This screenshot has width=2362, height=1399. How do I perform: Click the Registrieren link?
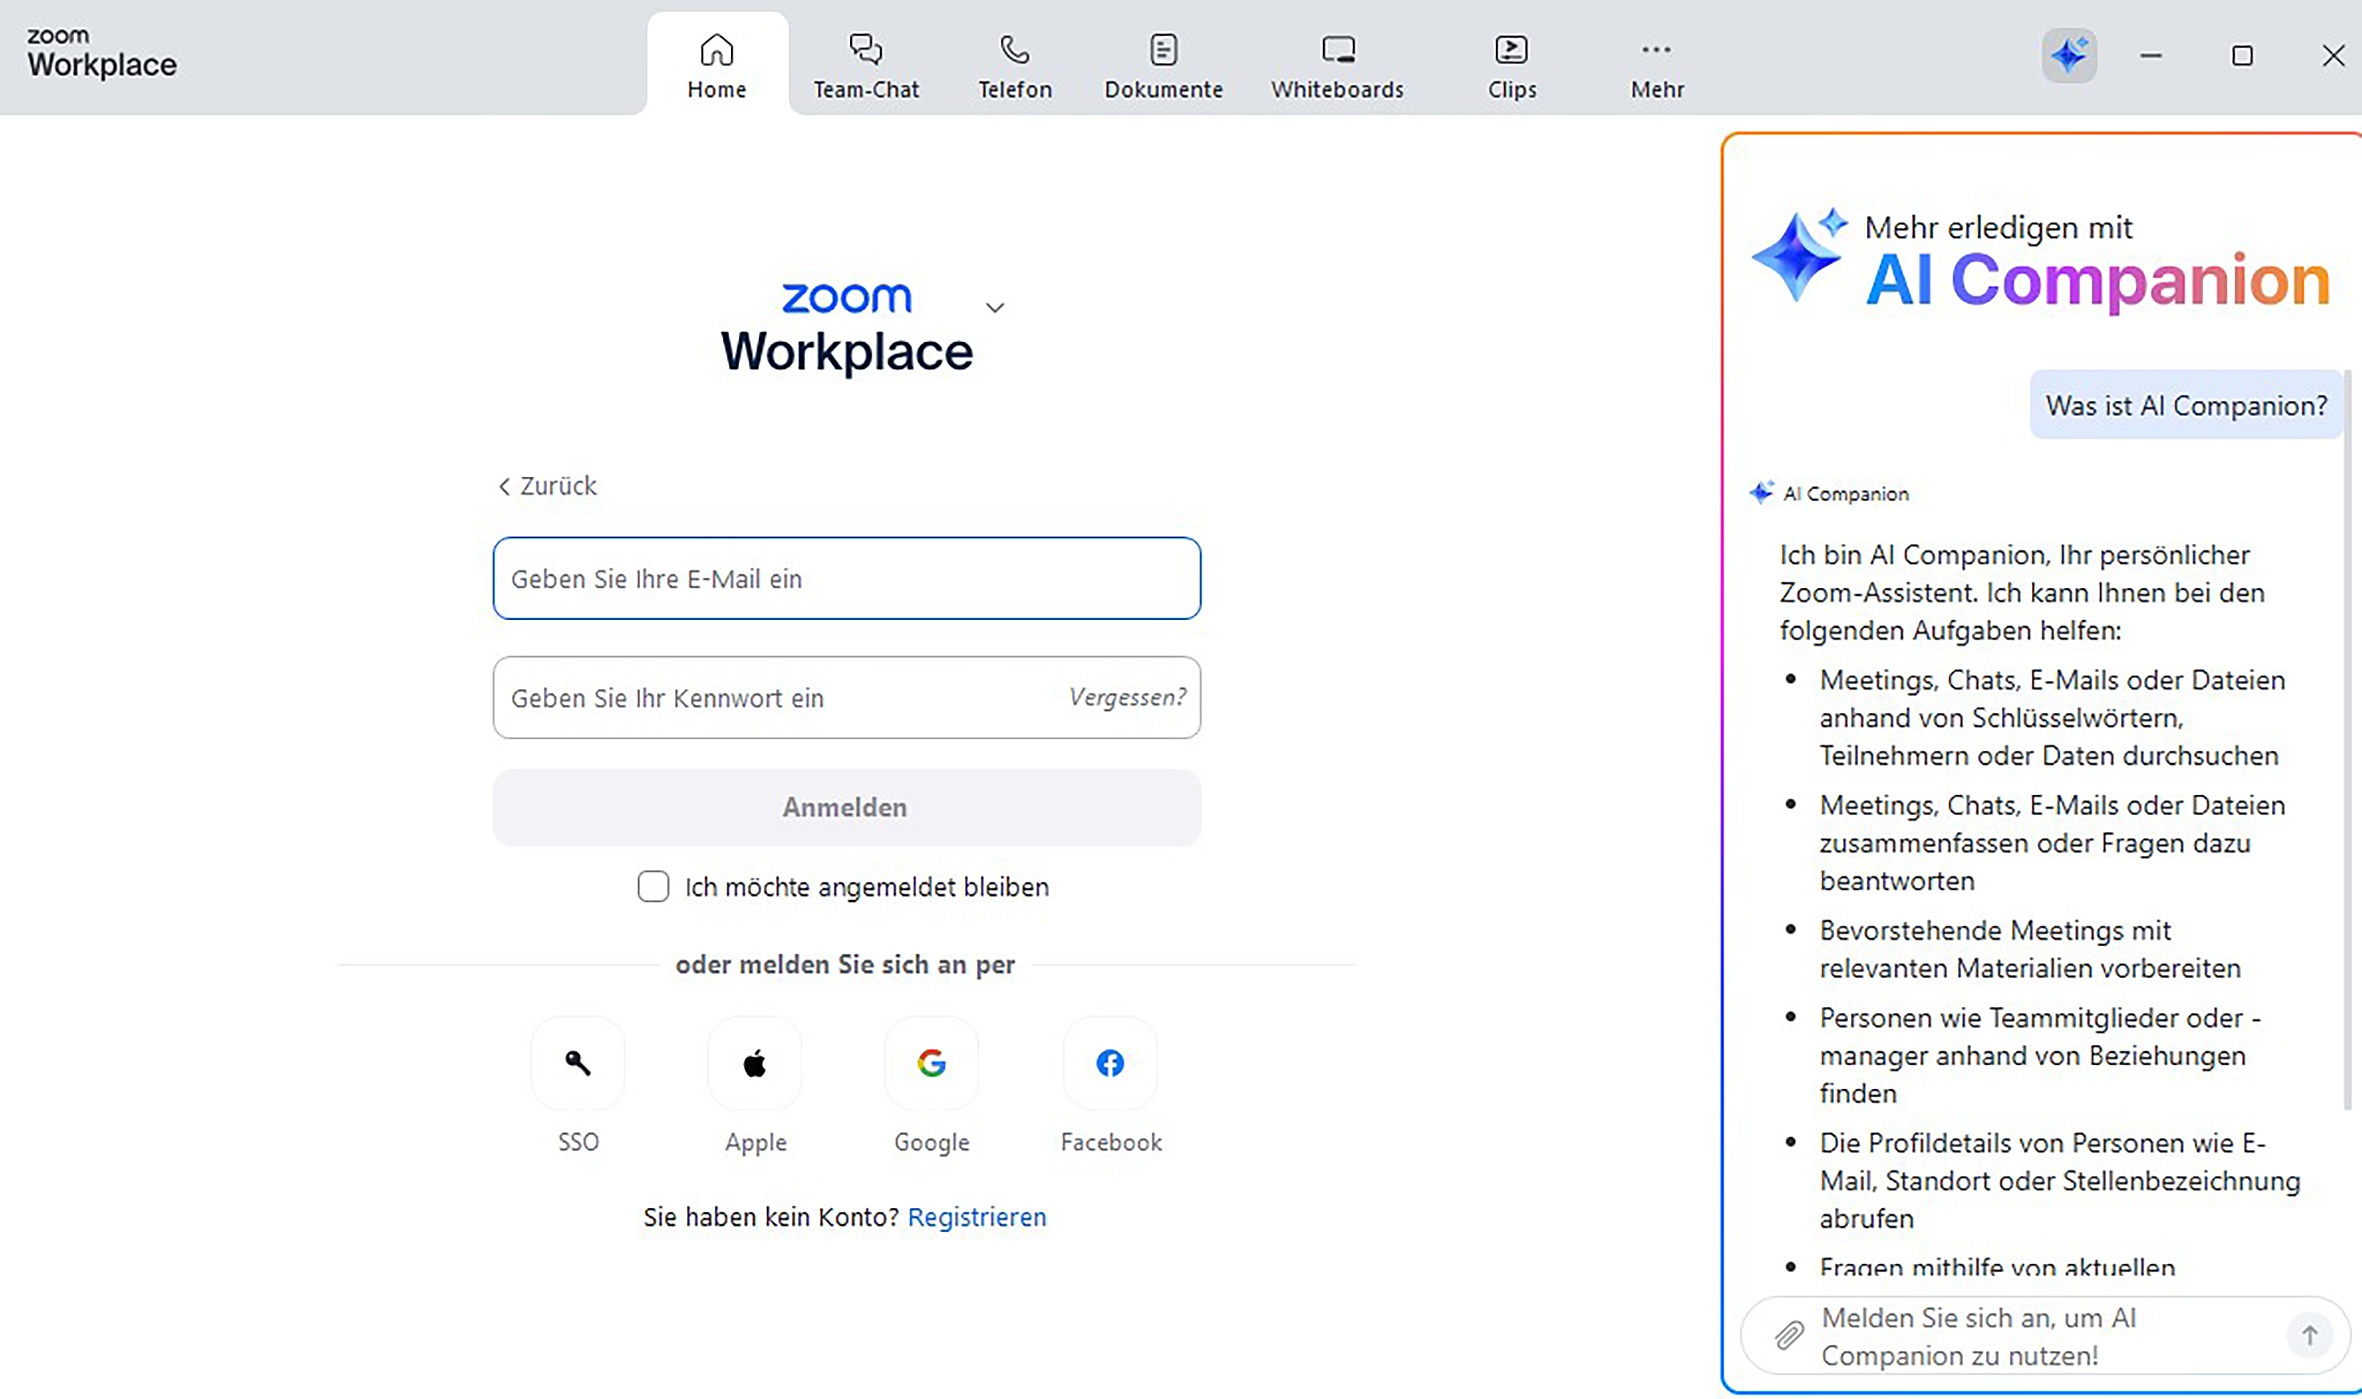click(x=976, y=1217)
